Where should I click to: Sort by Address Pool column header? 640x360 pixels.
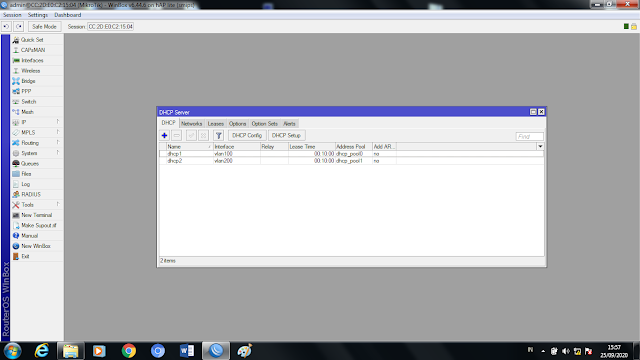click(353, 147)
